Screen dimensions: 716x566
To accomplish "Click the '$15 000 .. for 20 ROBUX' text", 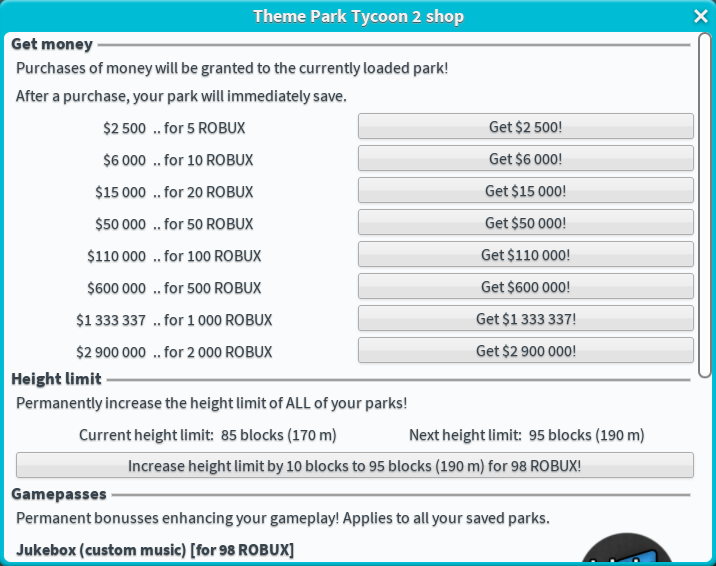I will [x=174, y=192].
